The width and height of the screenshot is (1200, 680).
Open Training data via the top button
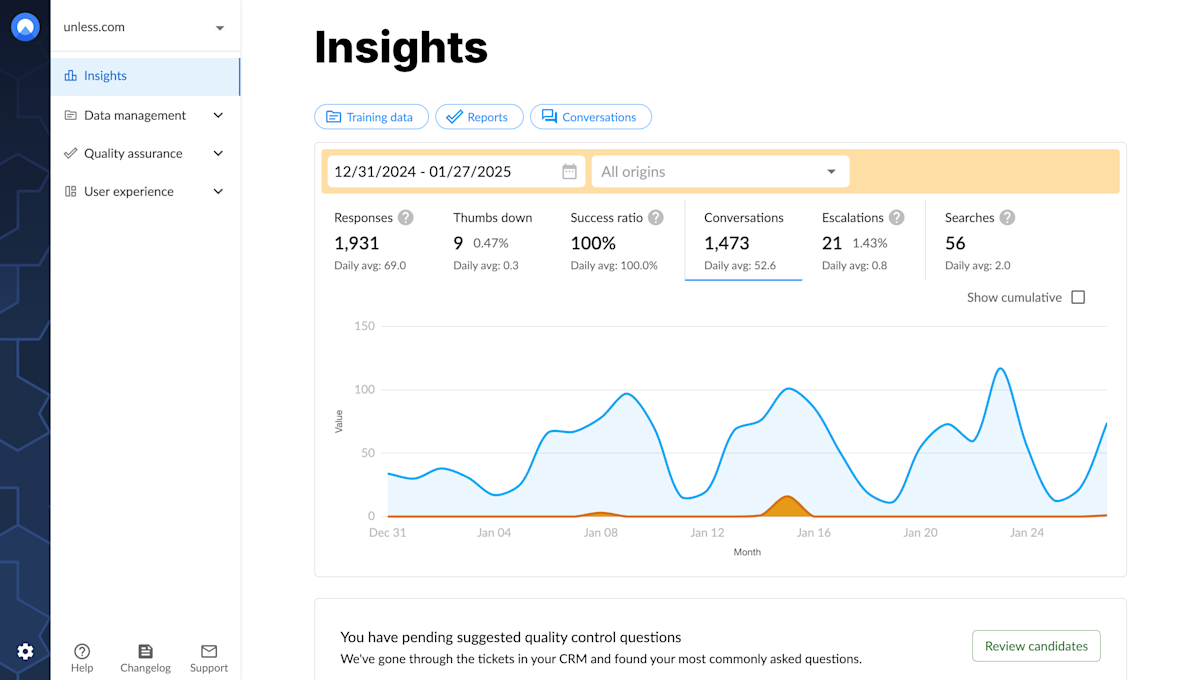(371, 116)
